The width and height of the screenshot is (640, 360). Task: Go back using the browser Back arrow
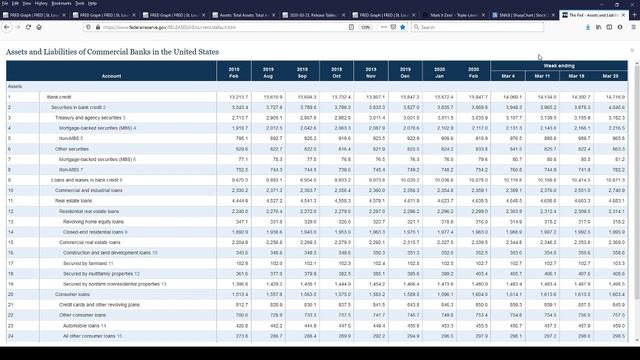(7, 27)
